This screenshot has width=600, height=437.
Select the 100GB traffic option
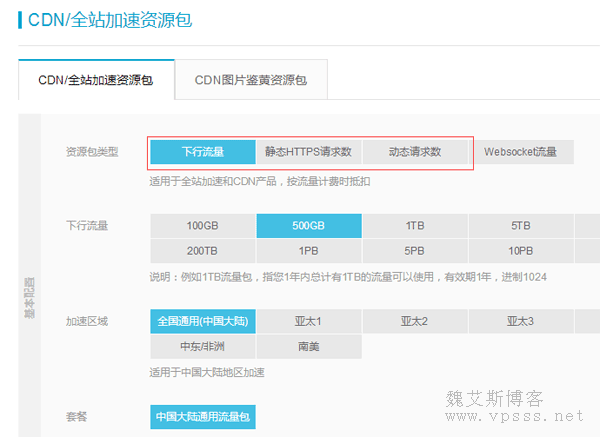coord(202,226)
